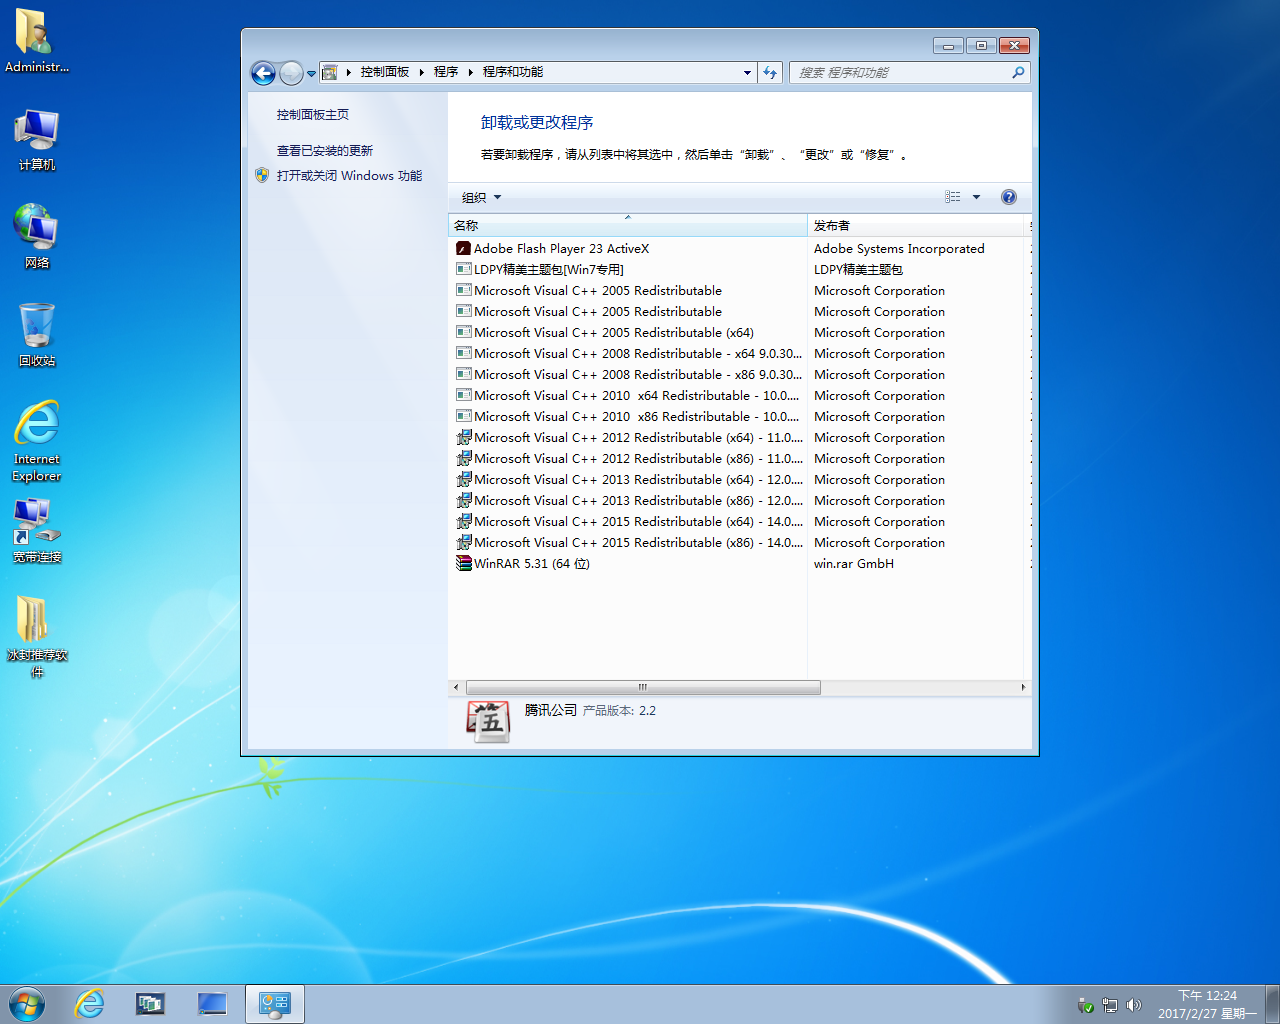
Task: Open the address bar history dropdown
Action: [x=747, y=72]
